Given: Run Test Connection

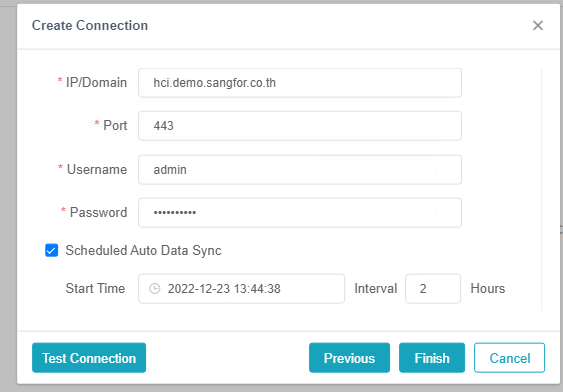Looking at the screenshot, I should click(89, 358).
